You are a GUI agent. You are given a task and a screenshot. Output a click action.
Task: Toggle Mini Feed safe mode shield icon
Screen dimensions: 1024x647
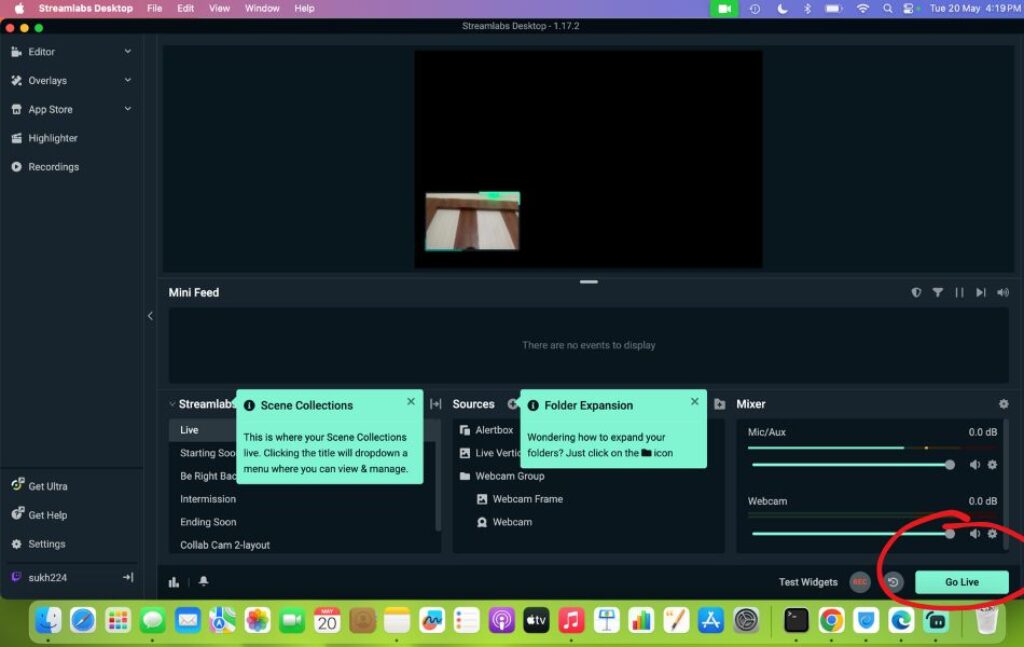pos(916,292)
